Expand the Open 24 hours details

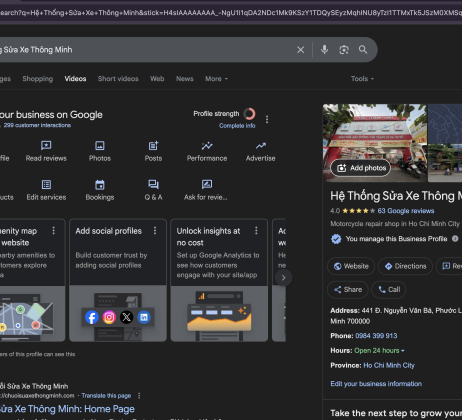coord(379,351)
